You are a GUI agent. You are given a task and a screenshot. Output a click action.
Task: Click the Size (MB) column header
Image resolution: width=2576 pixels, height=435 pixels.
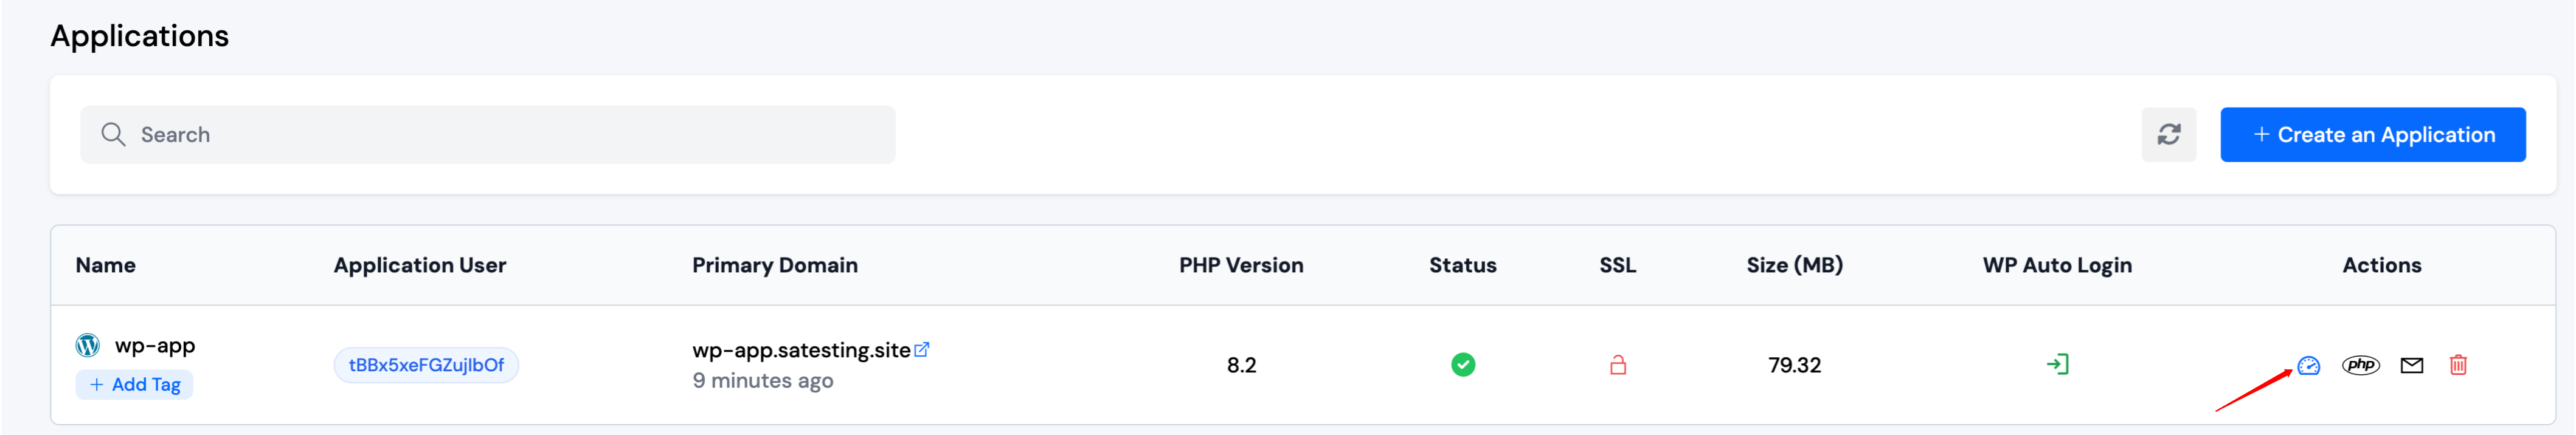click(x=1794, y=266)
